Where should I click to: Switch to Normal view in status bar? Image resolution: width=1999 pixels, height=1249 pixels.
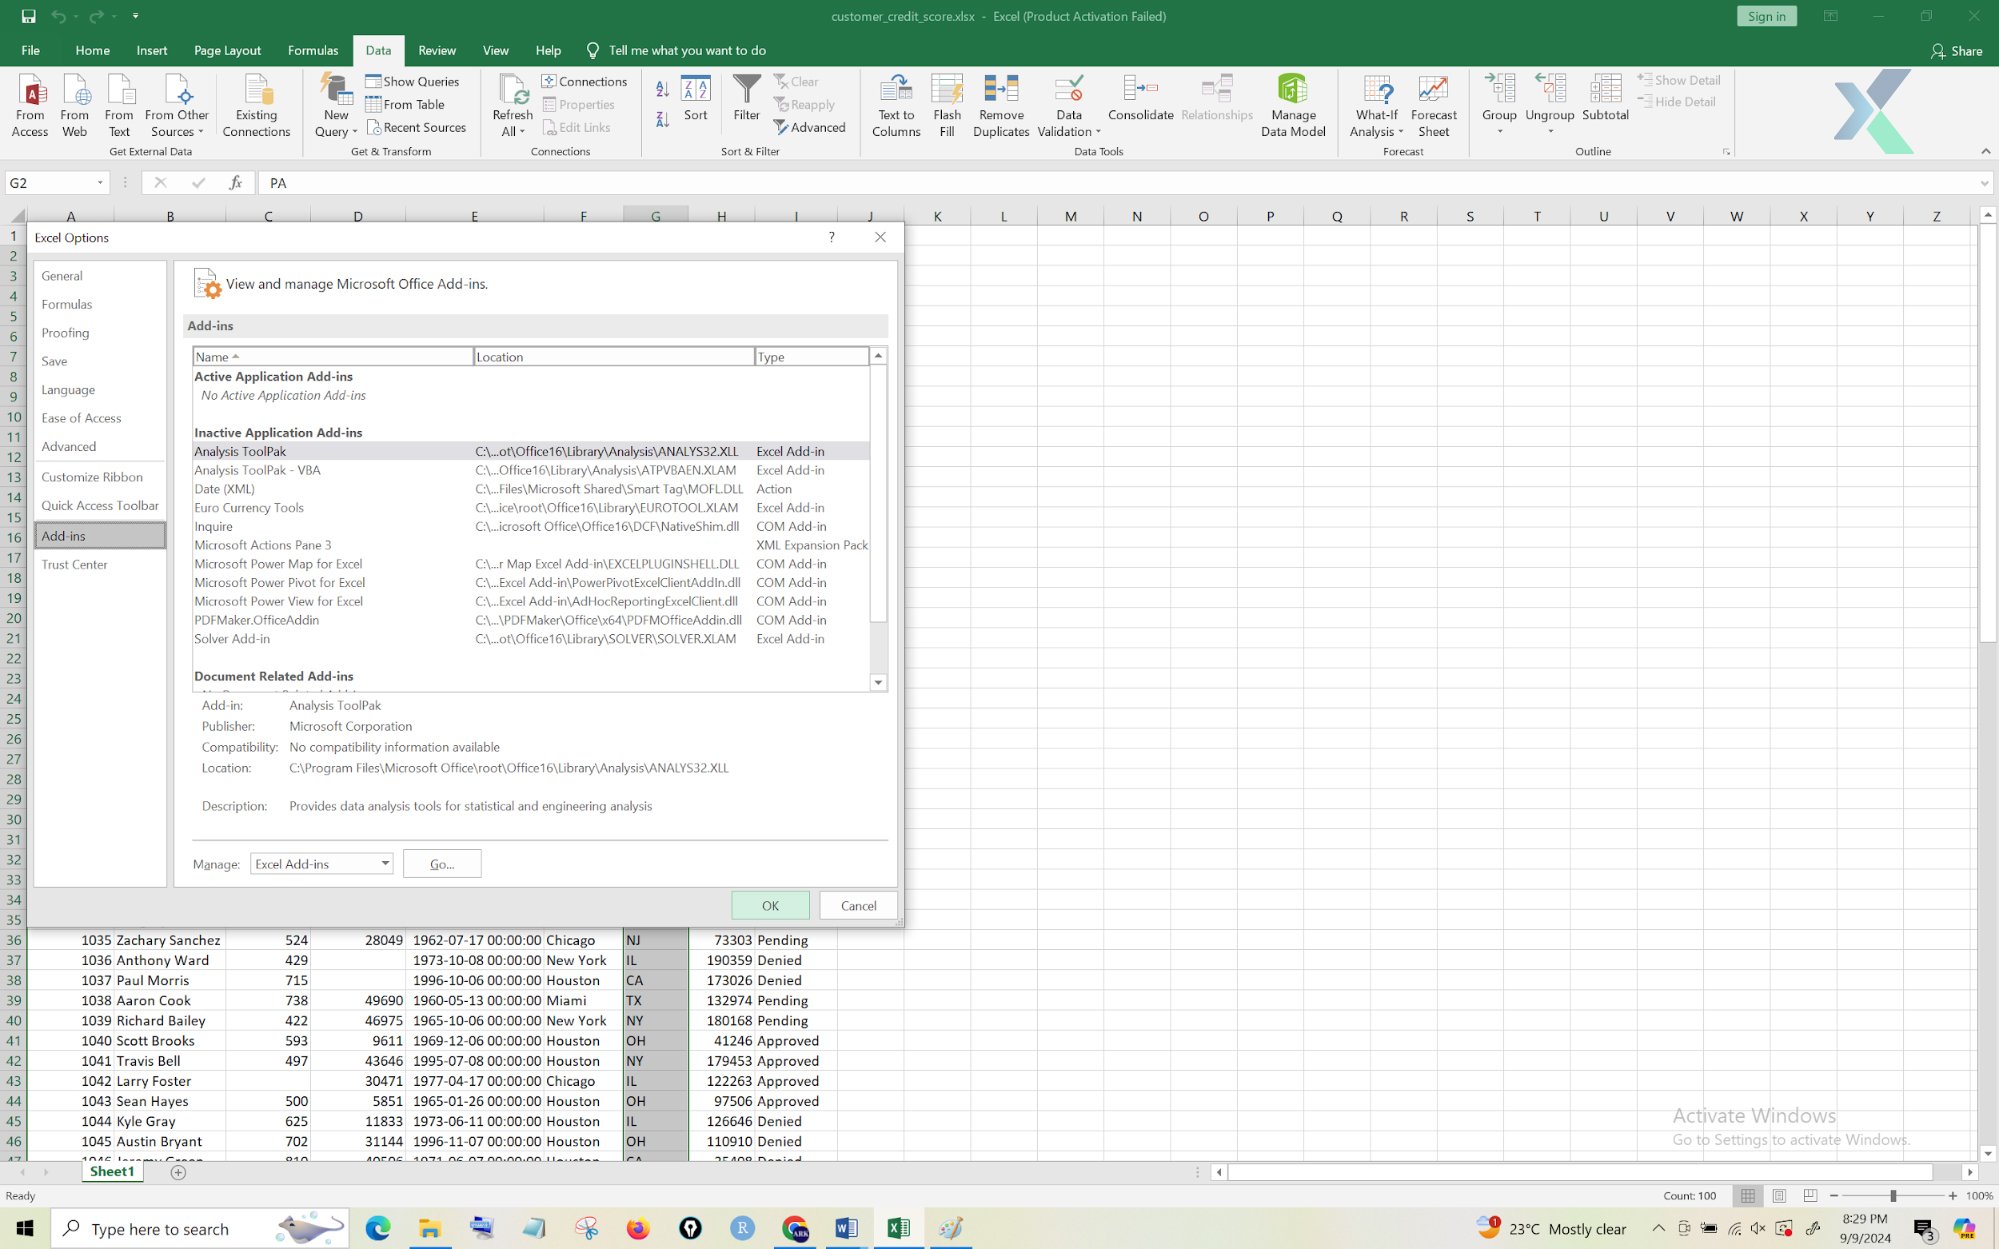point(1748,1196)
